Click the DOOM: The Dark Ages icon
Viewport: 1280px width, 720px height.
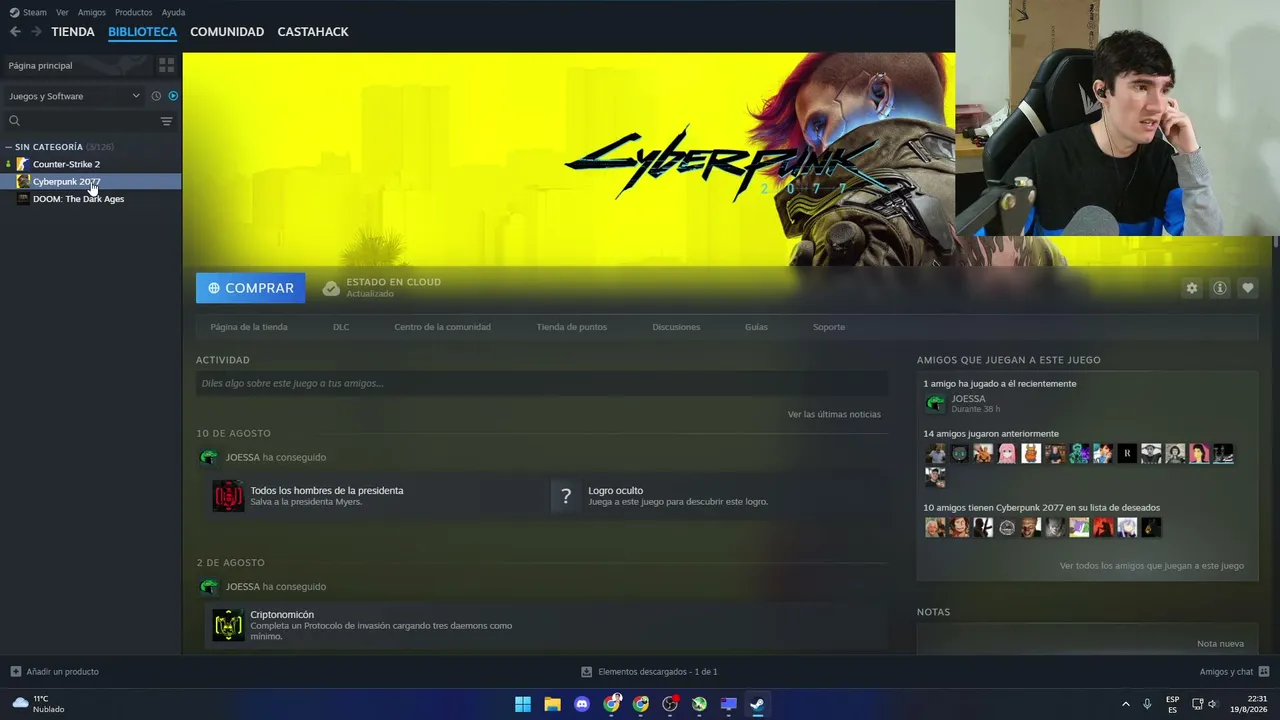point(23,199)
